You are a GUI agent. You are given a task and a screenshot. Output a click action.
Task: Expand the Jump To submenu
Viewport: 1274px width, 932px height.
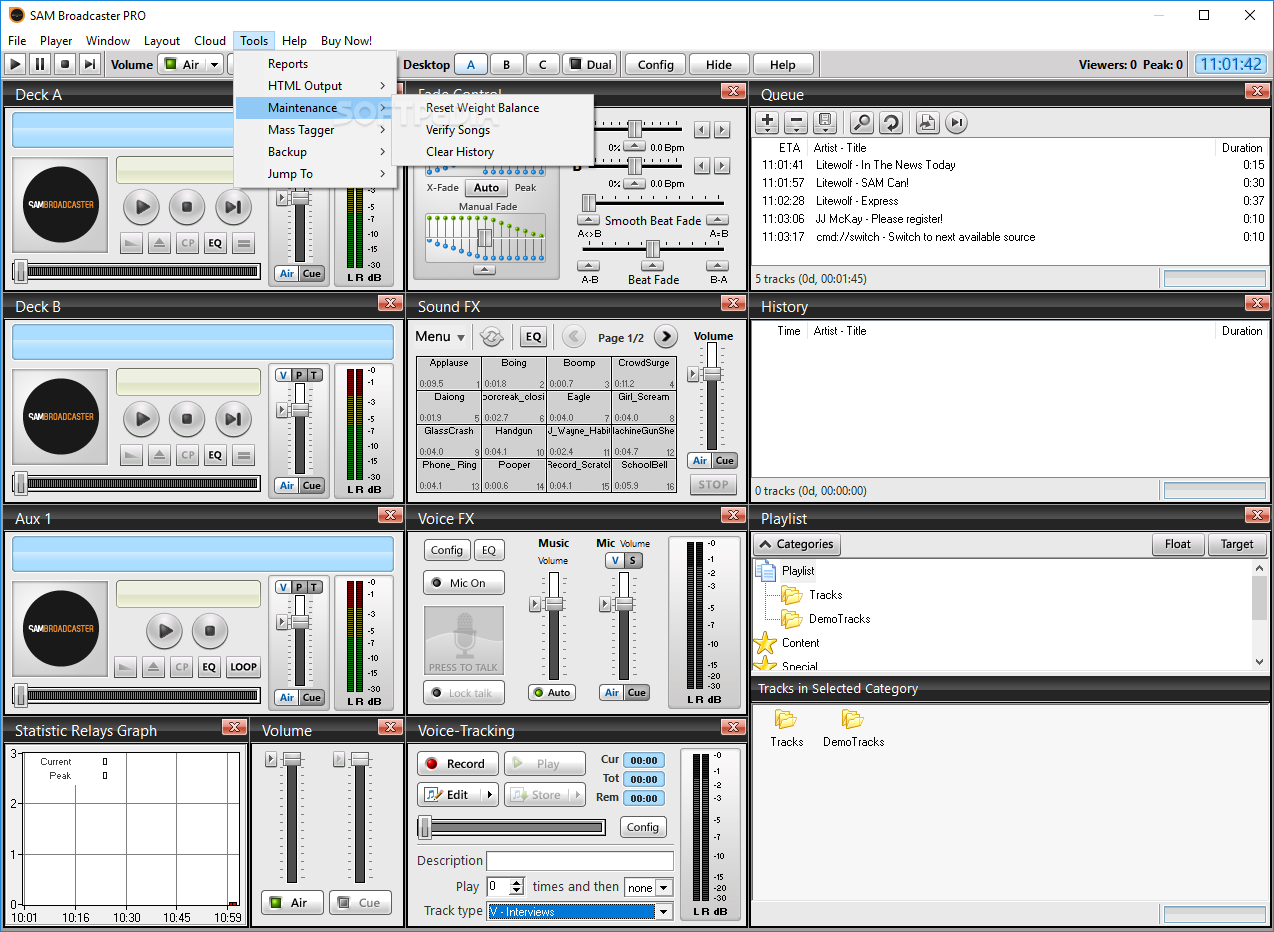point(316,174)
